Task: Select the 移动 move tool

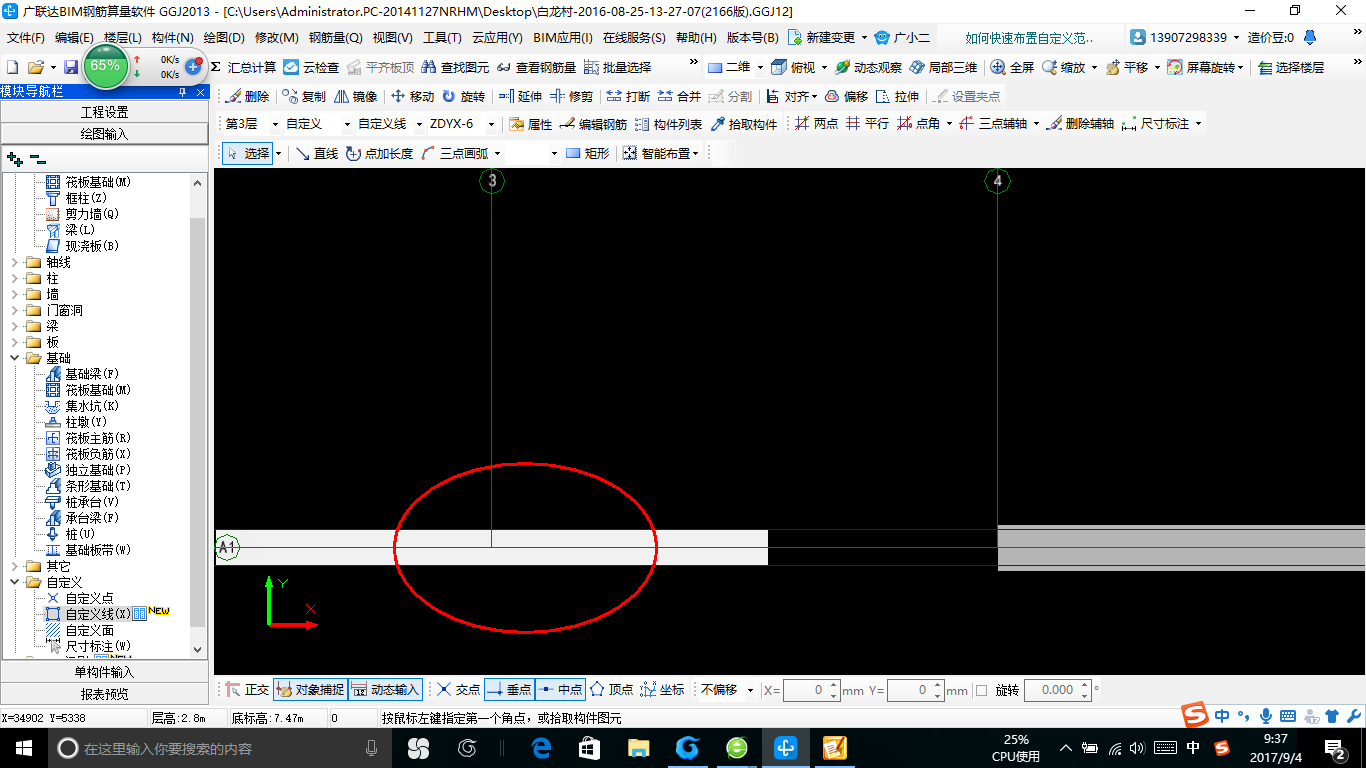Action: [412, 97]
